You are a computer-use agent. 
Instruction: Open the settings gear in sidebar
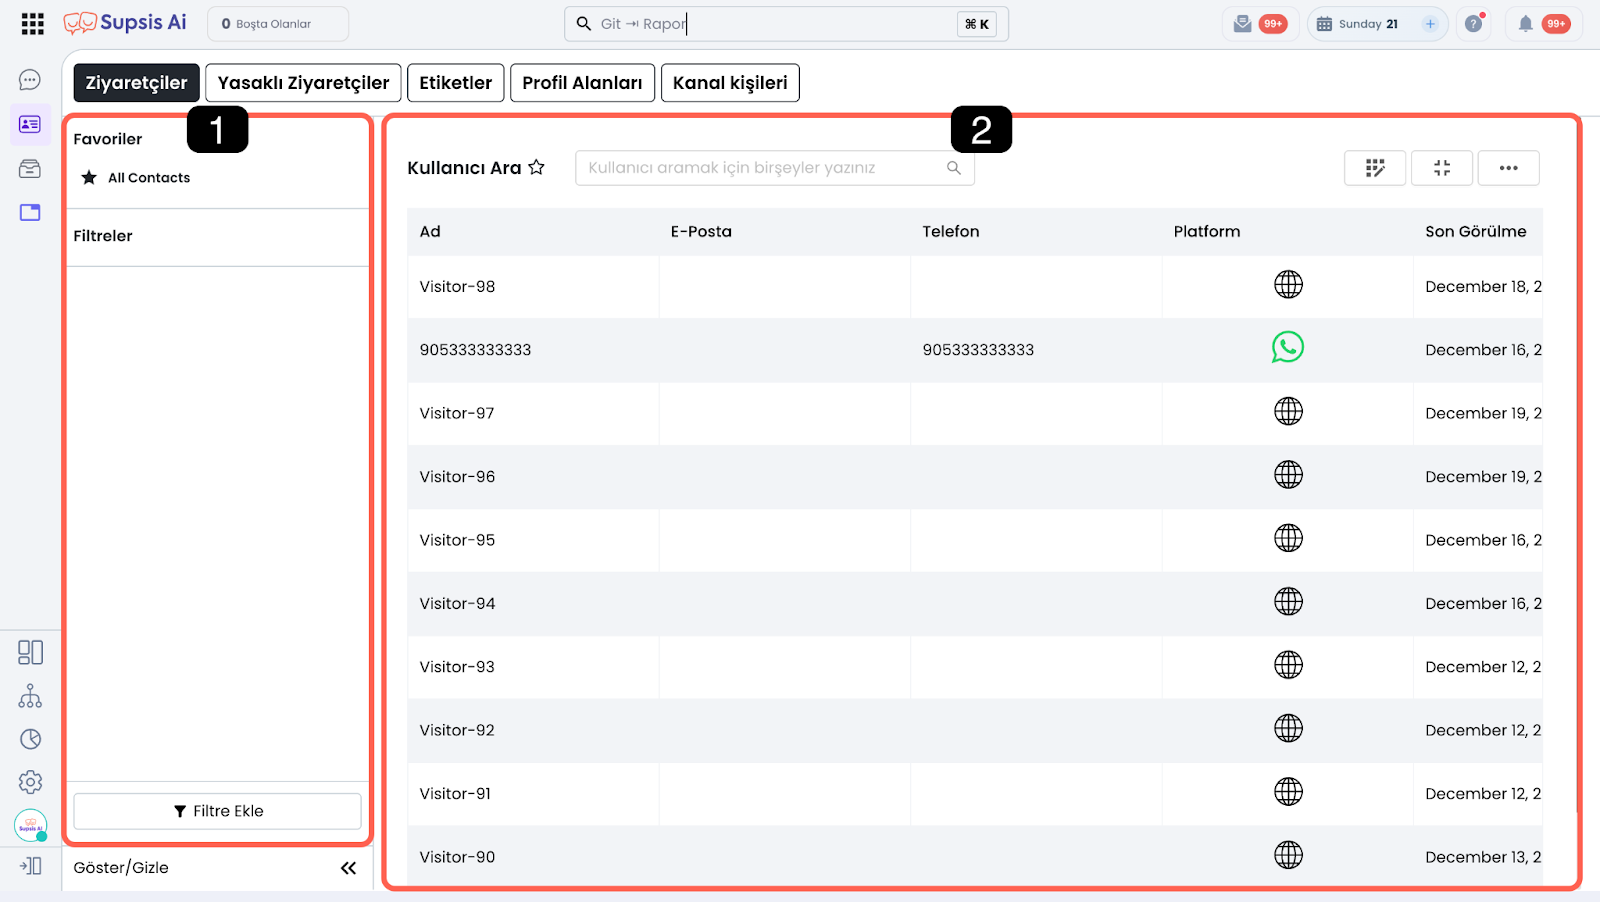point(30,782)
